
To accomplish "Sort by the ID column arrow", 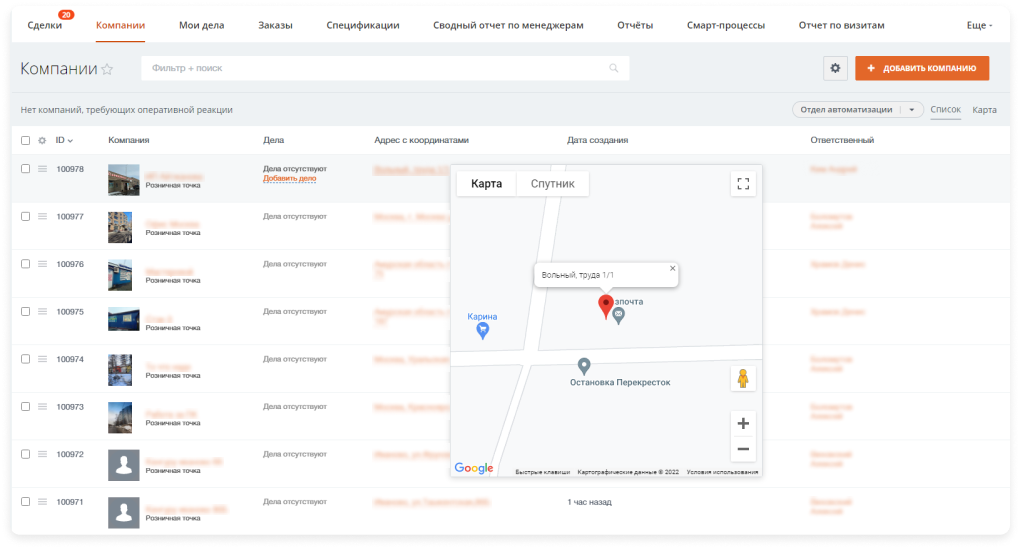I will [70, 141].
